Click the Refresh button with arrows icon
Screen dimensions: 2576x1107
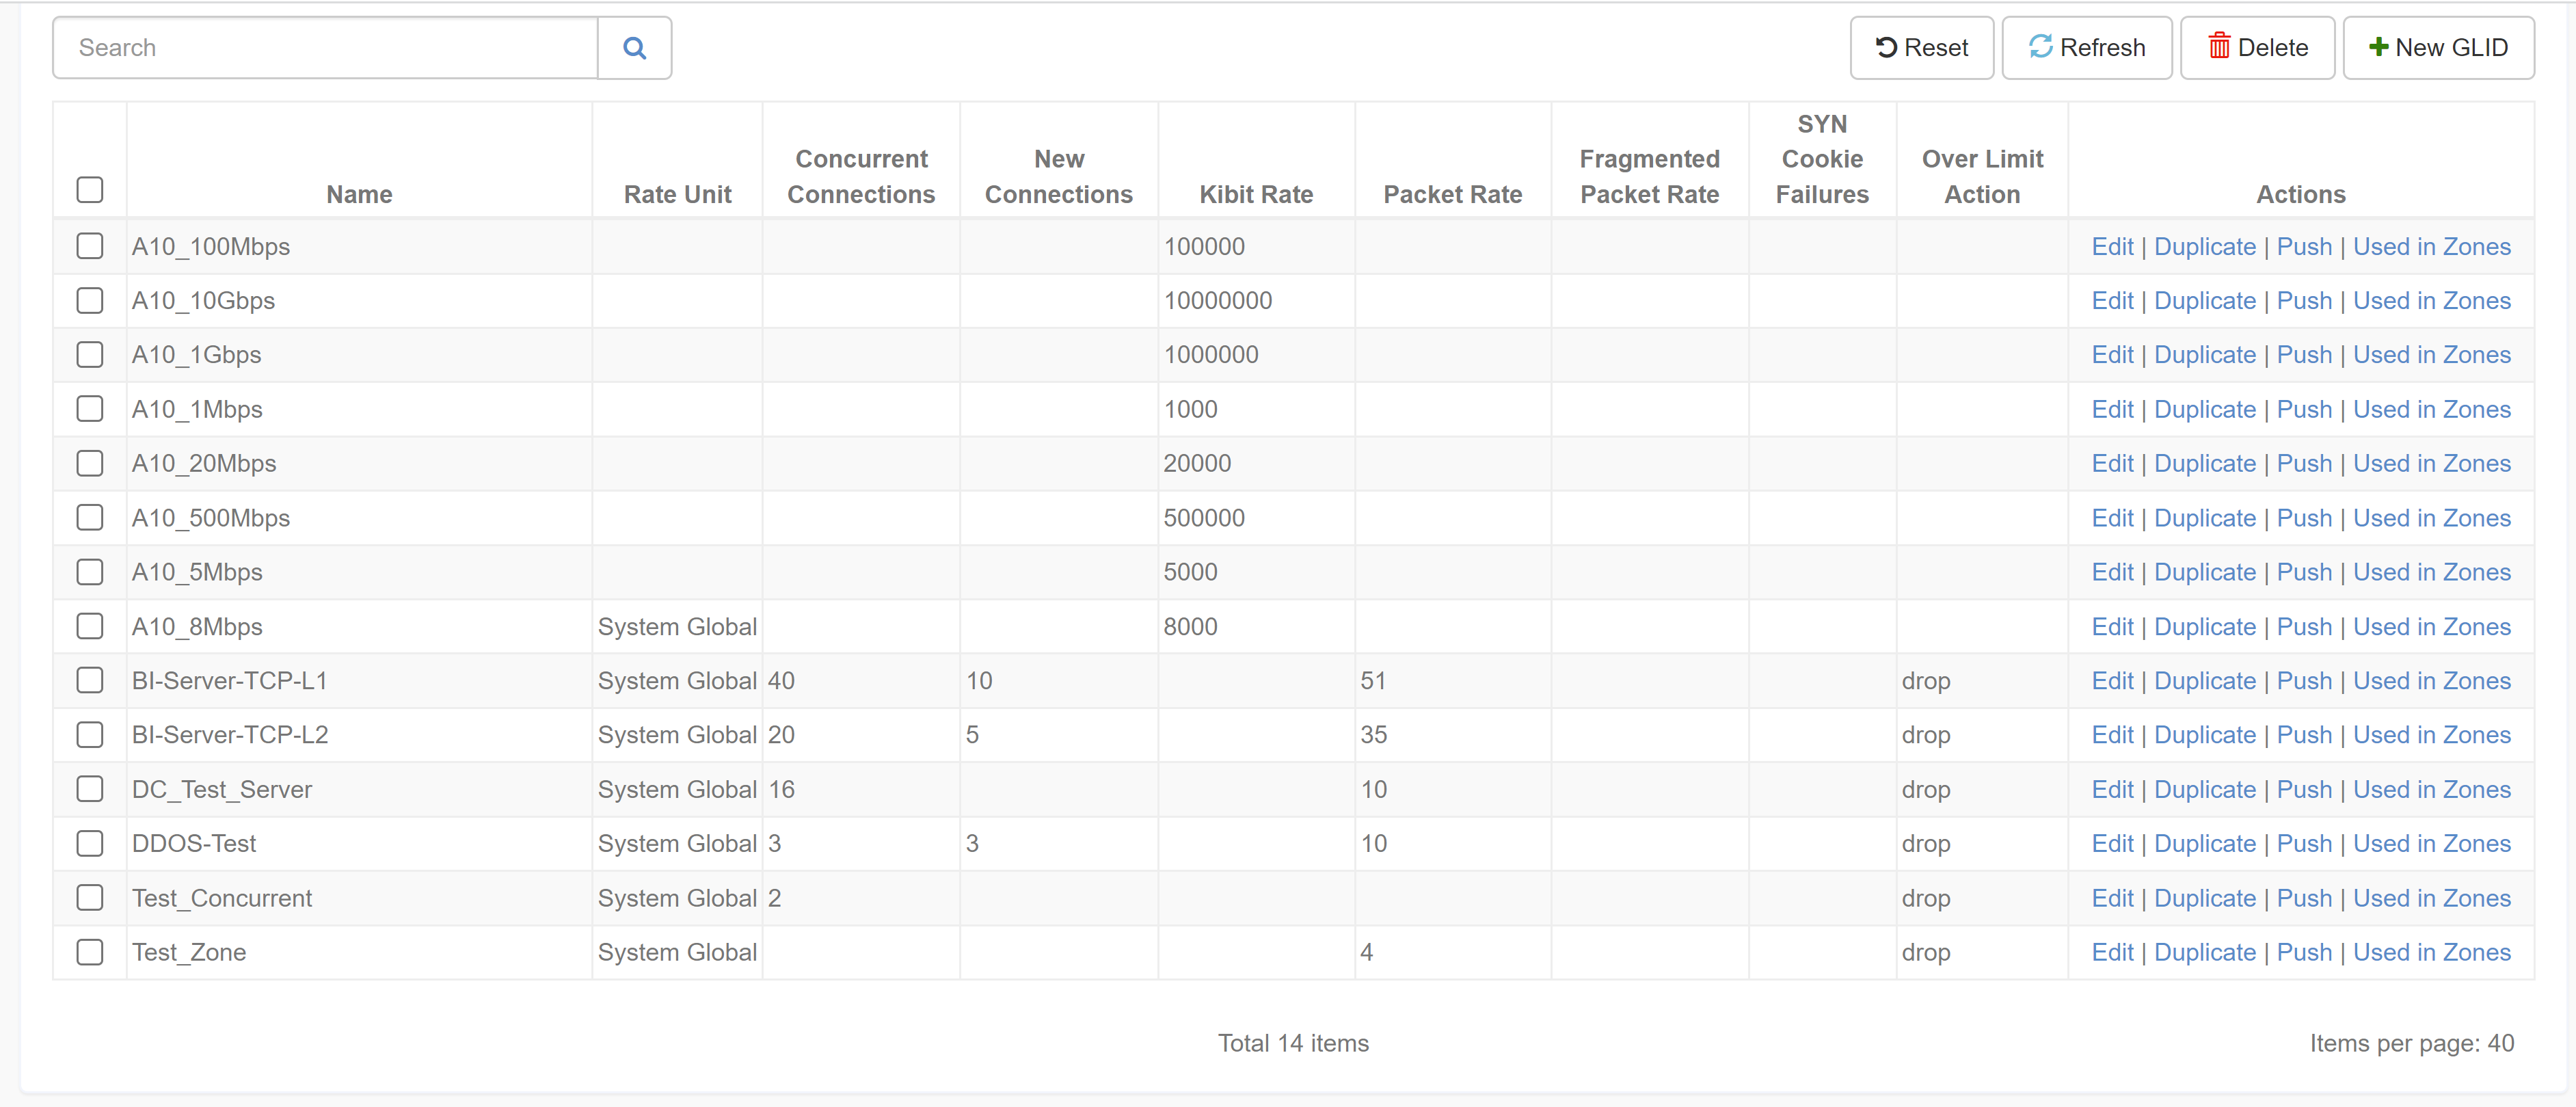(2086, 48)
